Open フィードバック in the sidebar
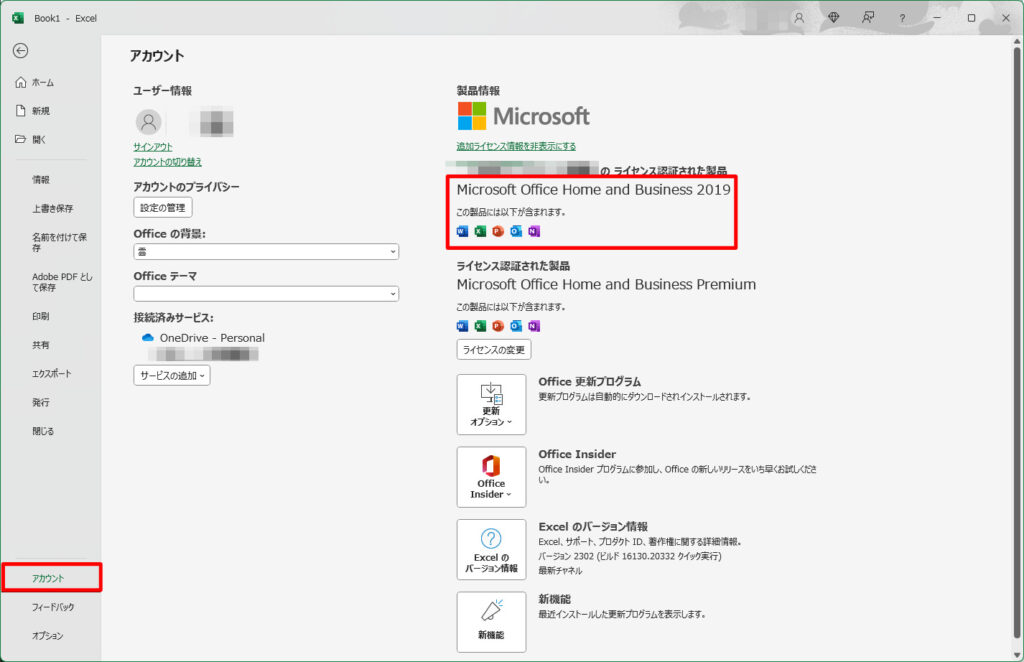This screenshot has height=662, width=1024. [x=53, y=607]
